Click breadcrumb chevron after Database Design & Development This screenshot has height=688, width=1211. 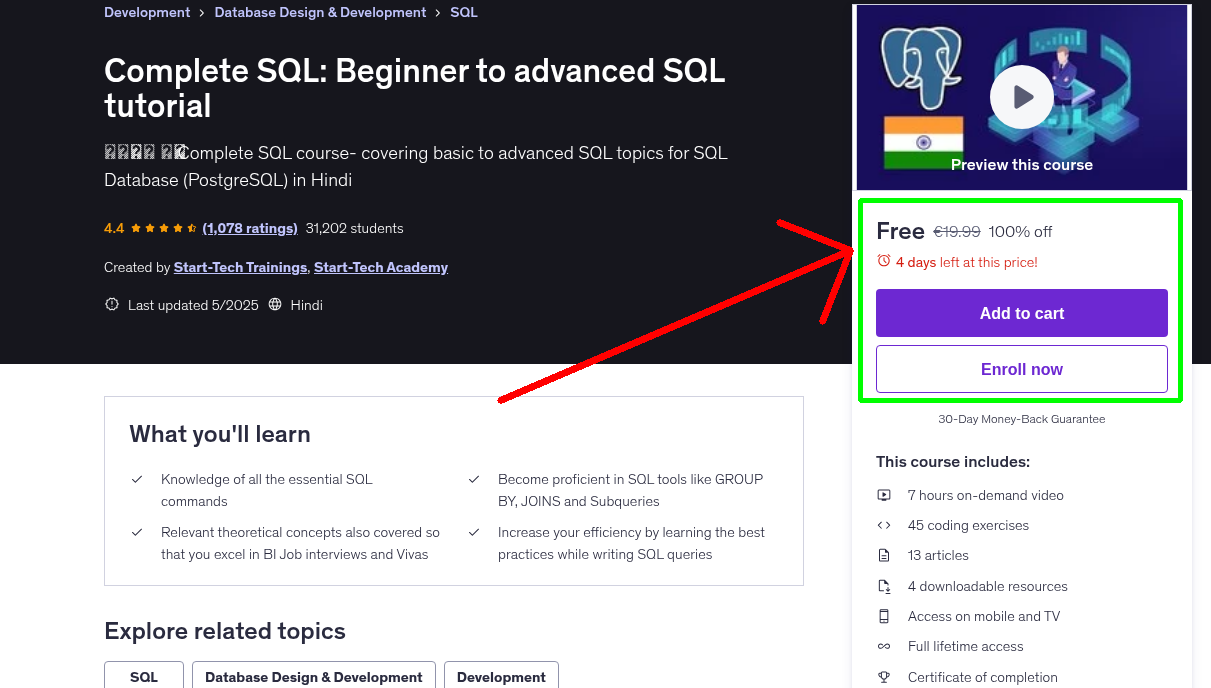[438, 13]
